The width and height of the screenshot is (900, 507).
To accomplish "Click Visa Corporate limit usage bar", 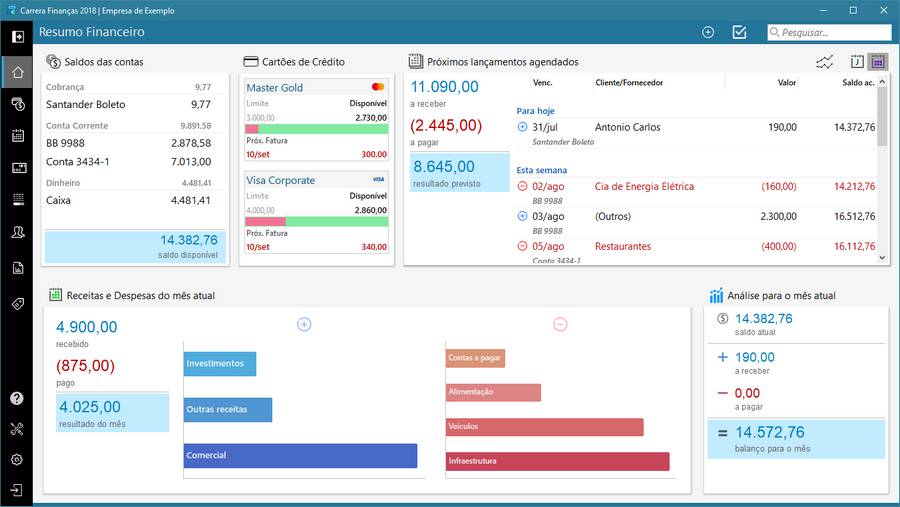I will pyautogui.click(x=317, y=222).
